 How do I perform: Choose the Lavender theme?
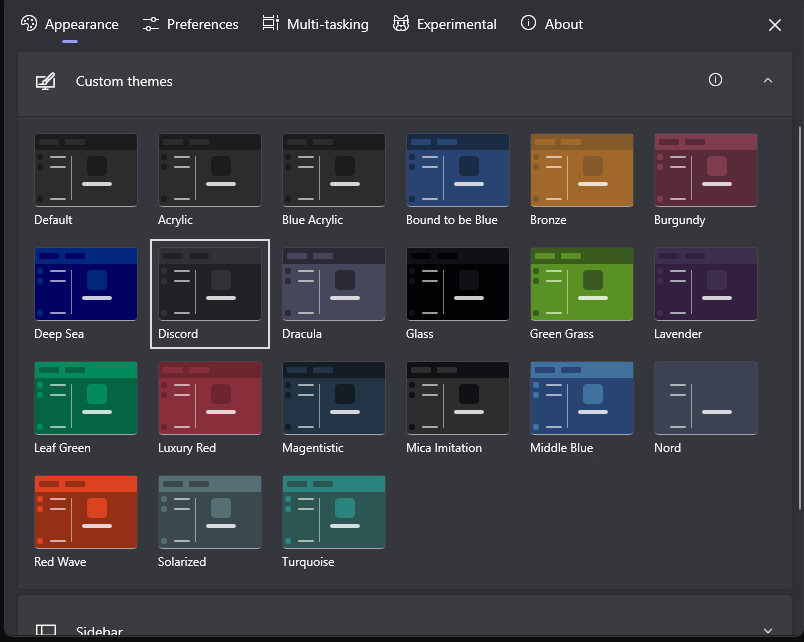[706, 284]
